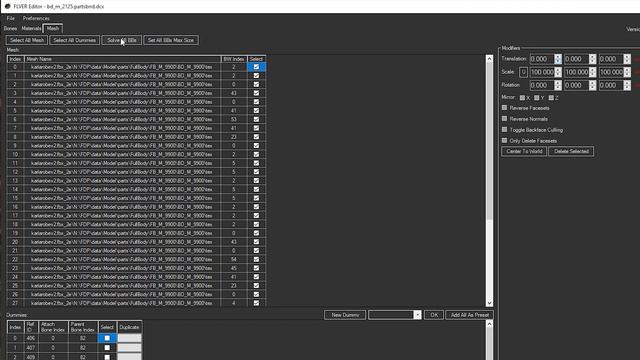This screenshot has width=640, height=360.
Task: Click the OK button beside dummy dropdown
Action: pyautogui.click(x=434, y=315)
